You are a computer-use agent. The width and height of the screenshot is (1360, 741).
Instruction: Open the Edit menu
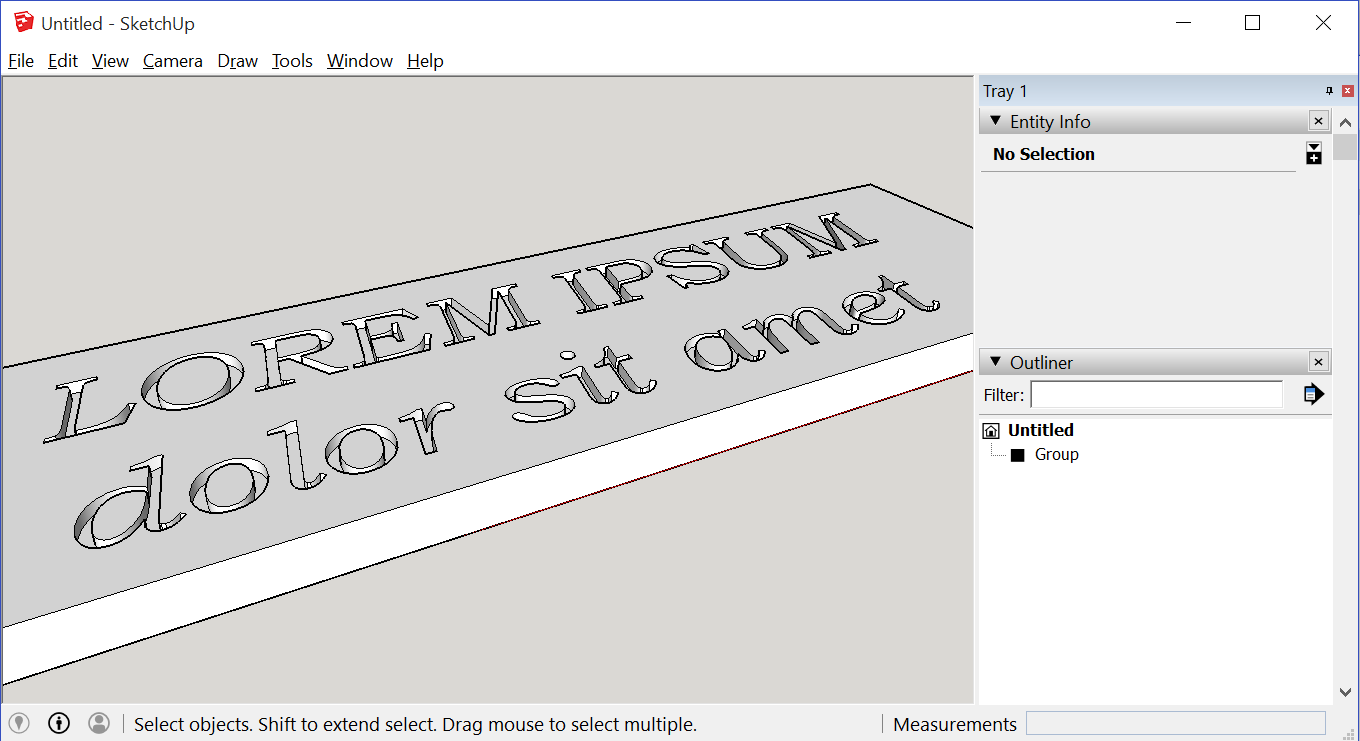click(x=62, y=61)
